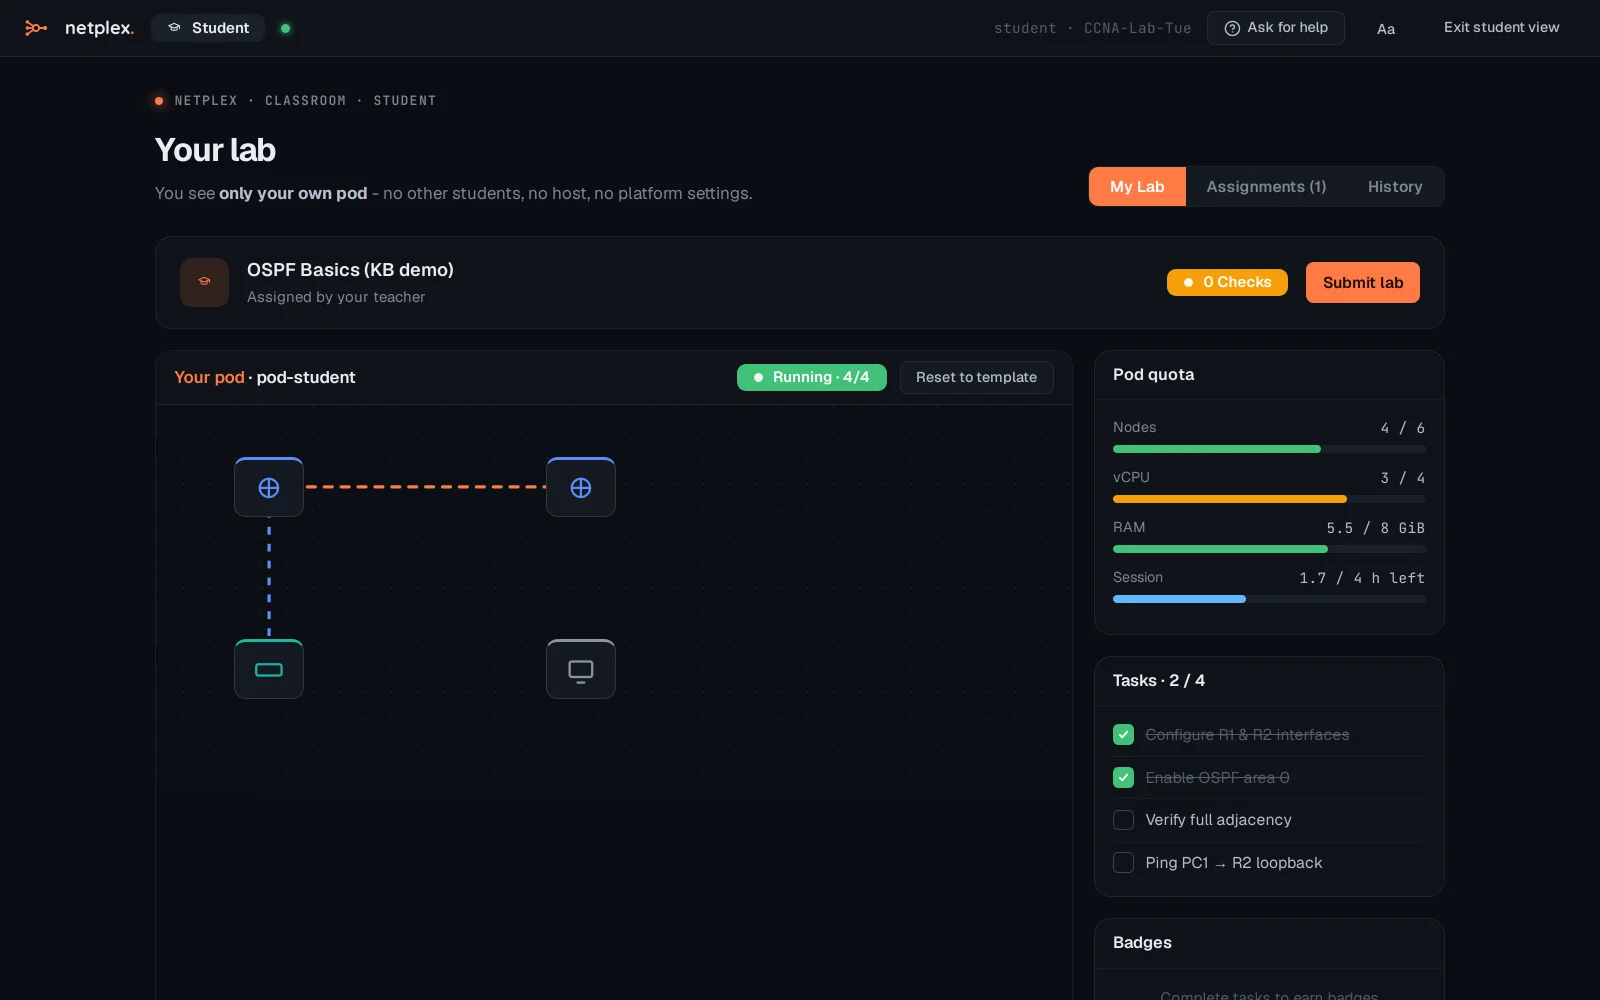Submit the lab
1600x1000 pixels.
click(1363, 283)
